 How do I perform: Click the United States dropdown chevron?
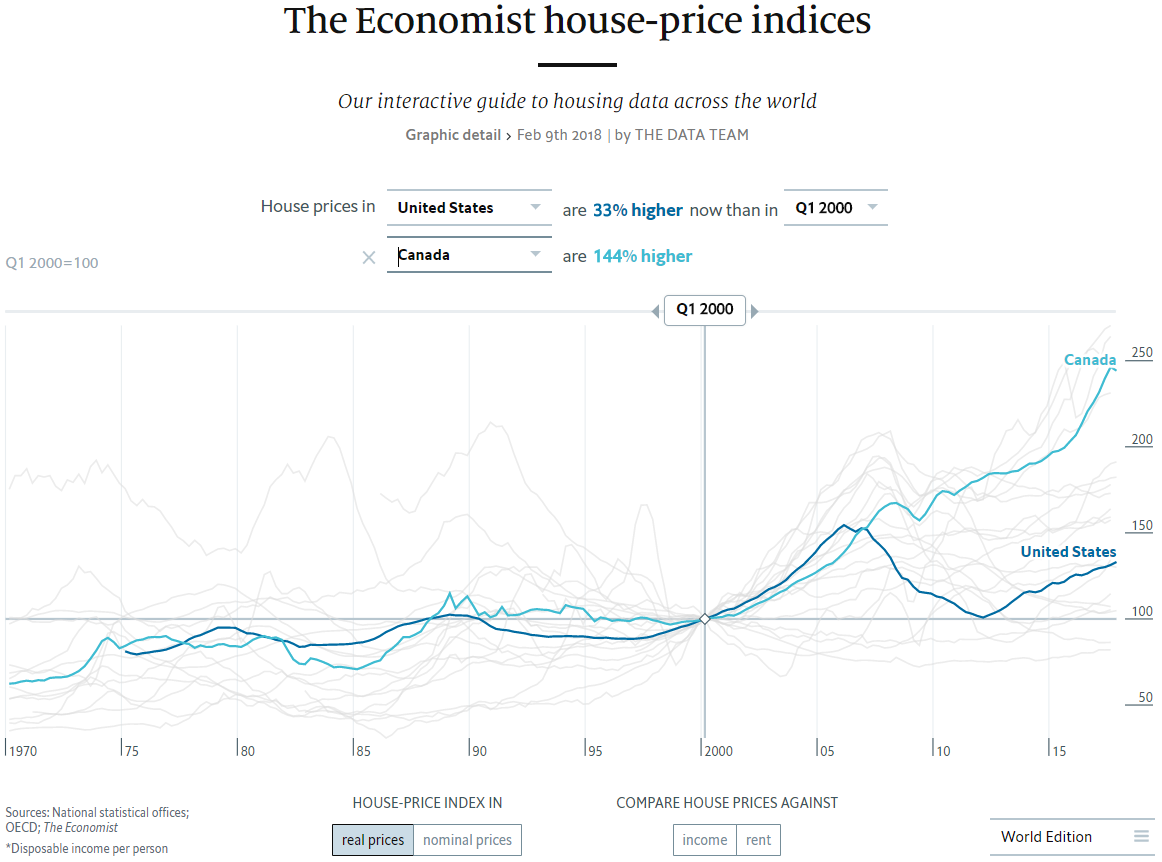(537, 208)
